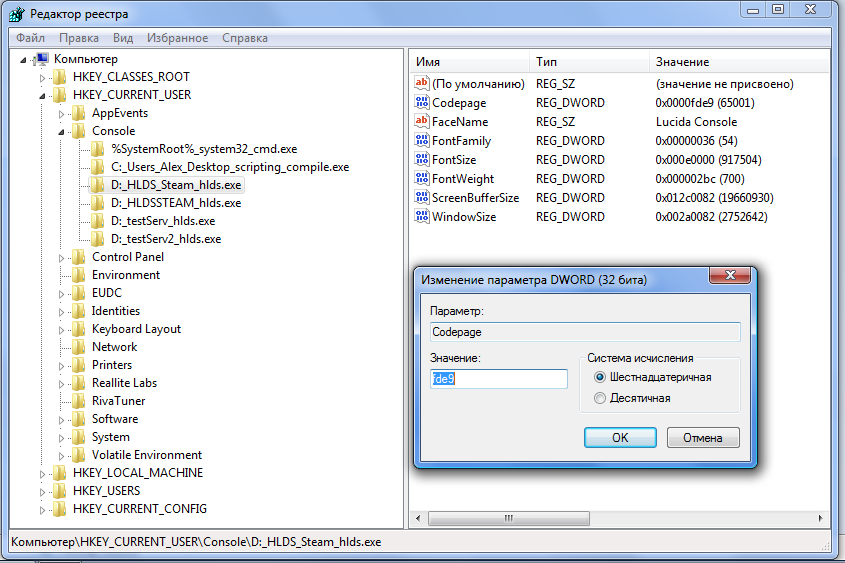Click the 0x000002bc (700) value
845x563 pixels.
(700, 179)
